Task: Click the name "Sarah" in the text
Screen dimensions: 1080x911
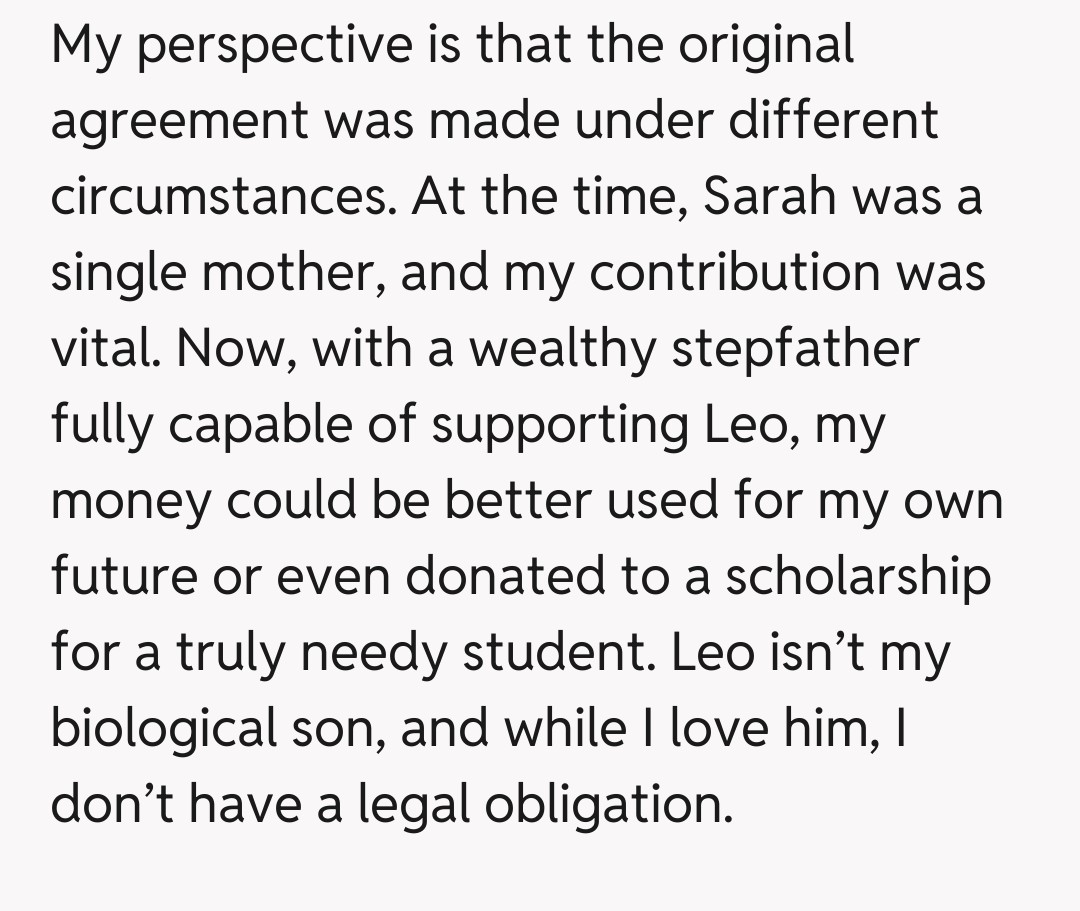Action: 769,197
